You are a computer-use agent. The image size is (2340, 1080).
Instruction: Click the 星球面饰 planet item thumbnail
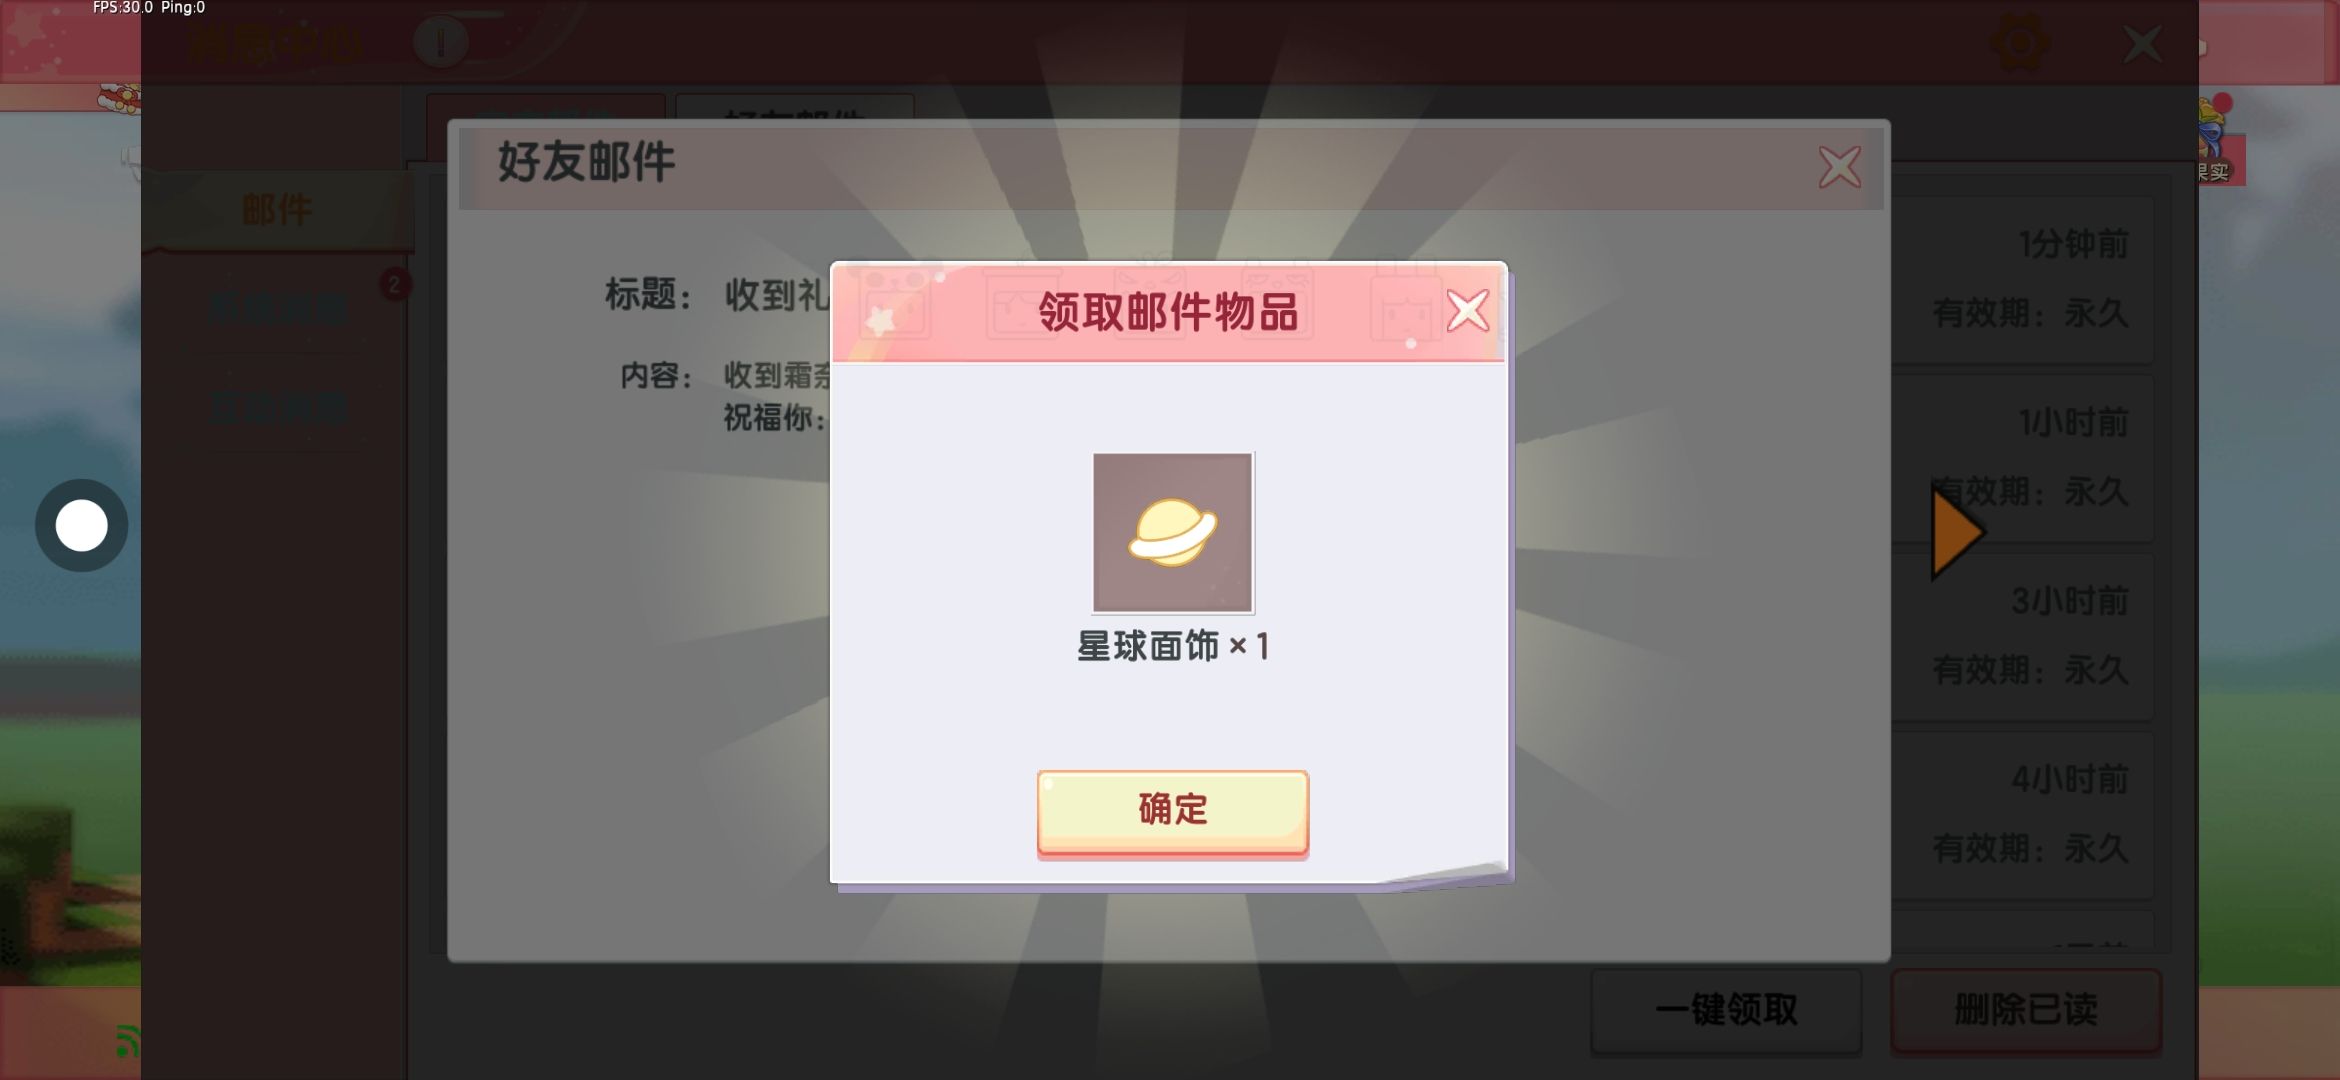tap(1172, 532)
